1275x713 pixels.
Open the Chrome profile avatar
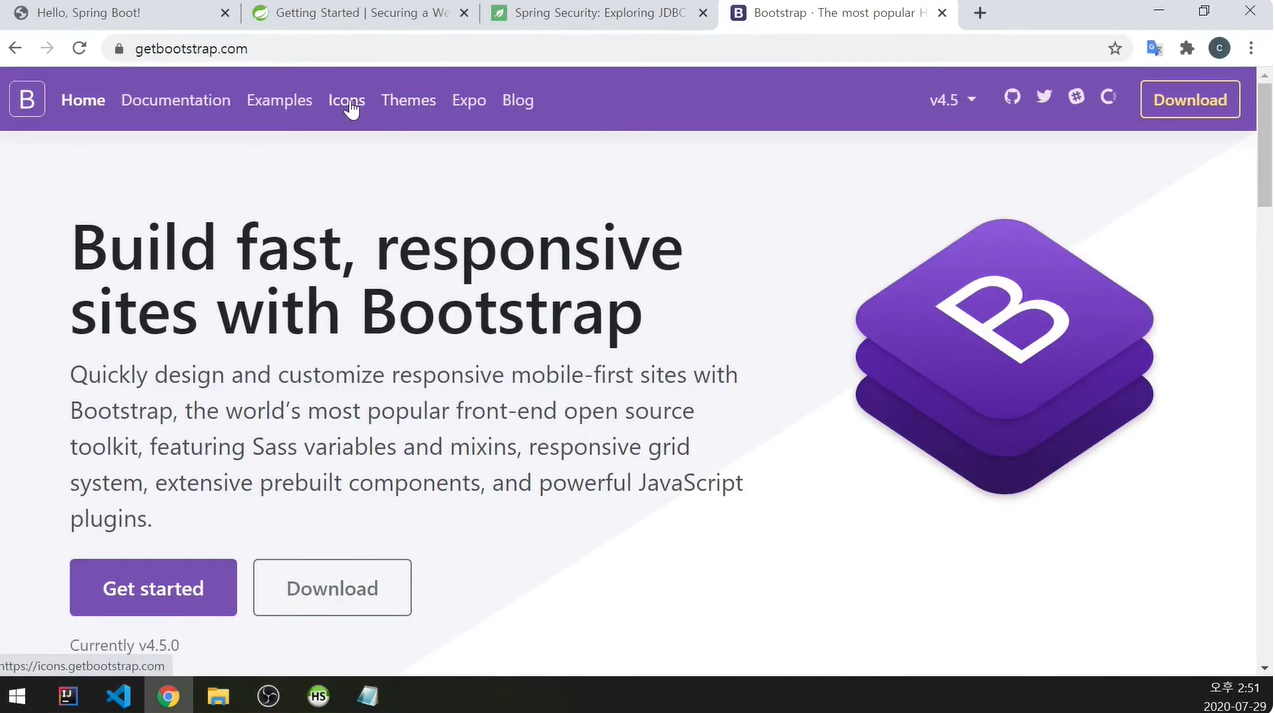1219,48
